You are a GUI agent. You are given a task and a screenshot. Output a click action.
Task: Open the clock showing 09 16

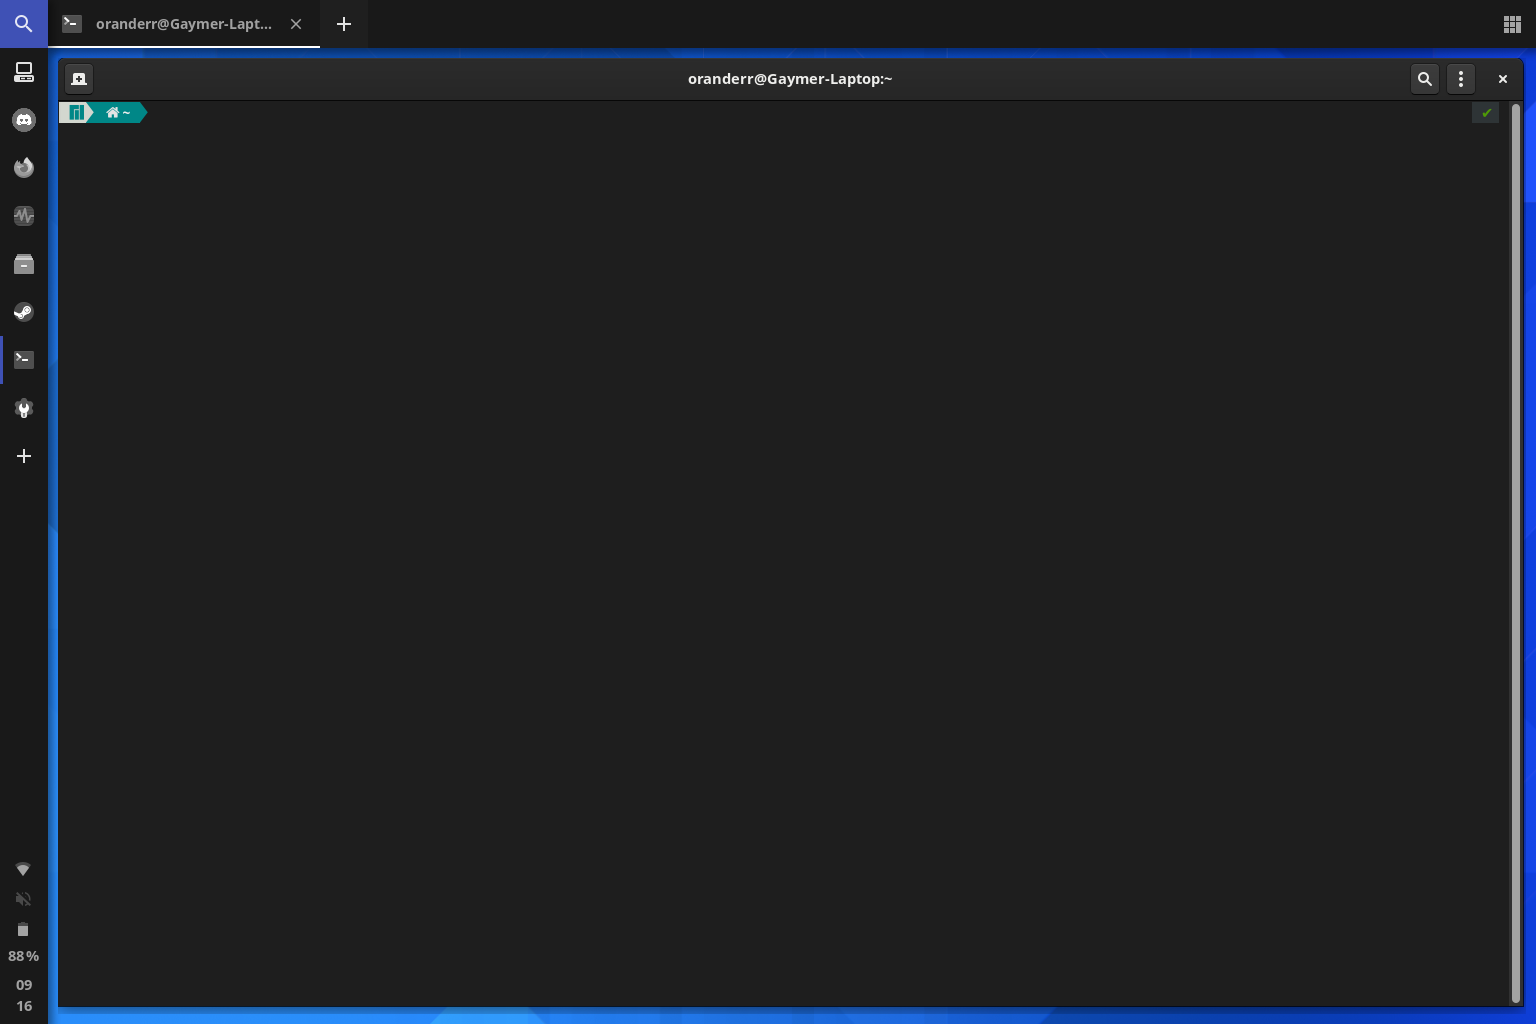tap(23, 995)
